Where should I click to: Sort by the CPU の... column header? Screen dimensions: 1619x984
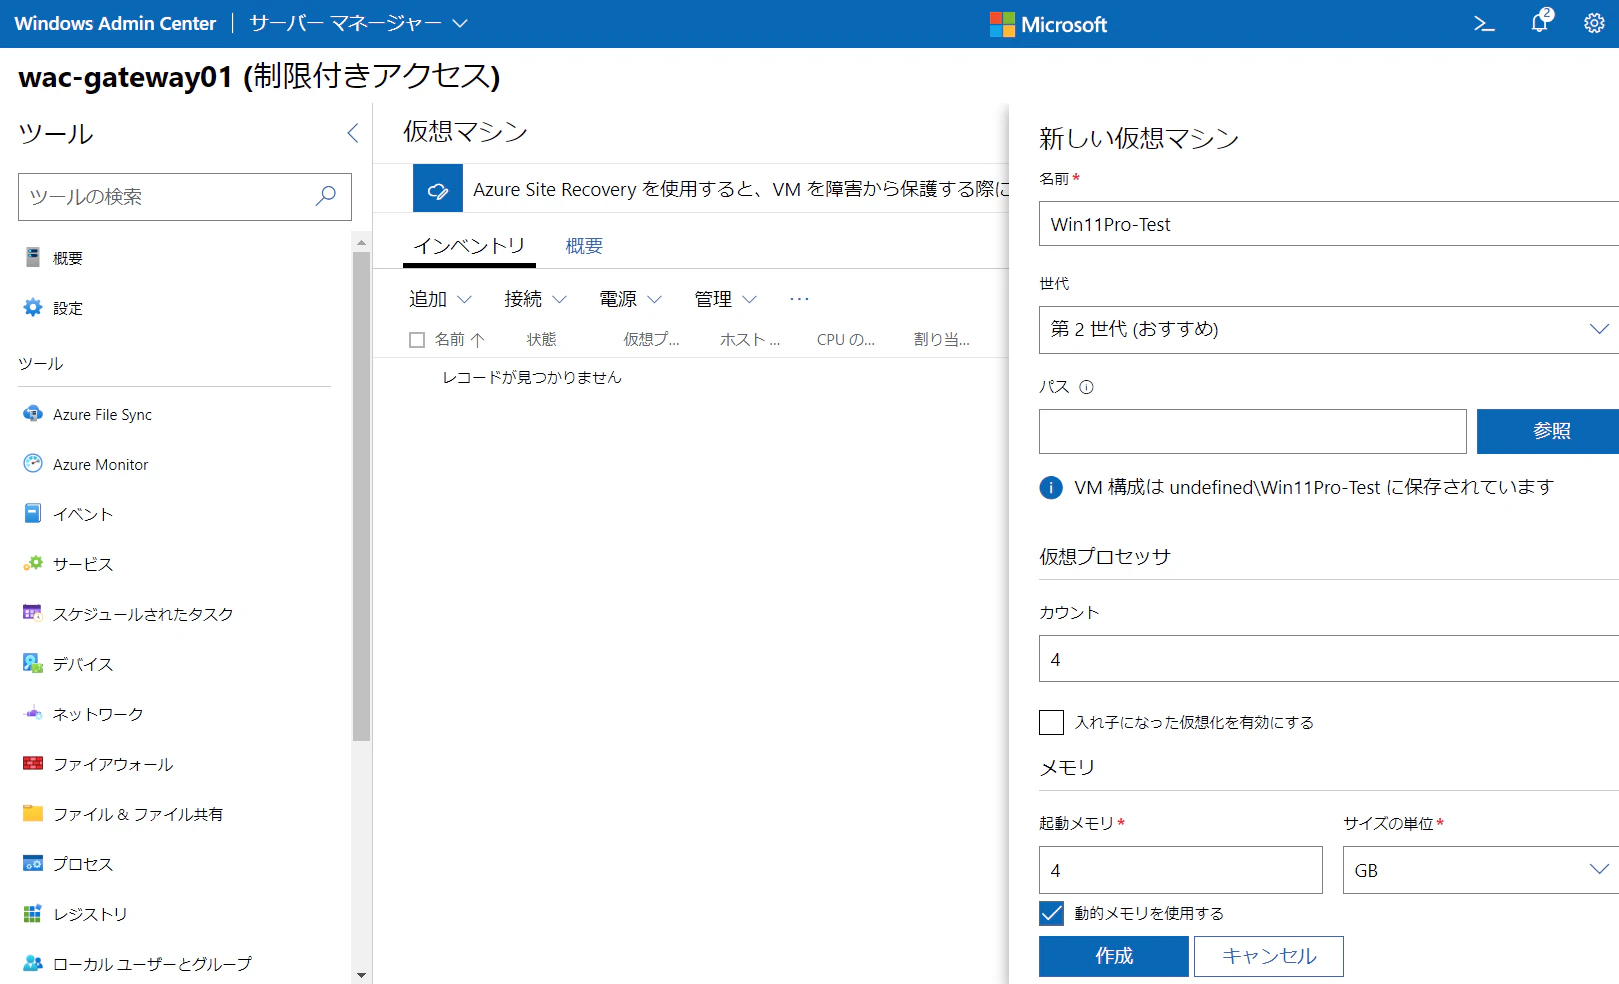(x=846, y=340)
